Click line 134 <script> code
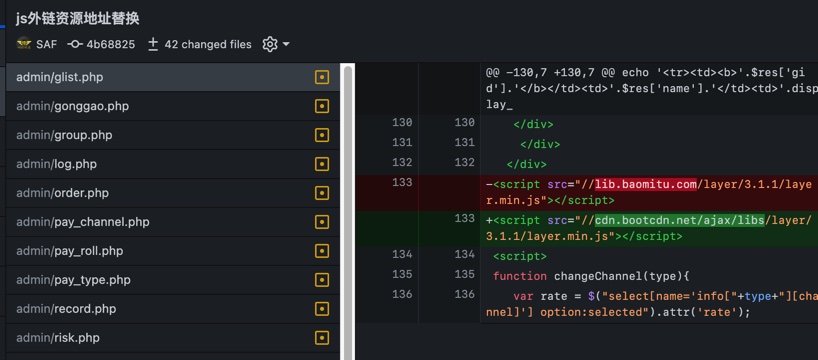818x360 pixels. [520, 256]
